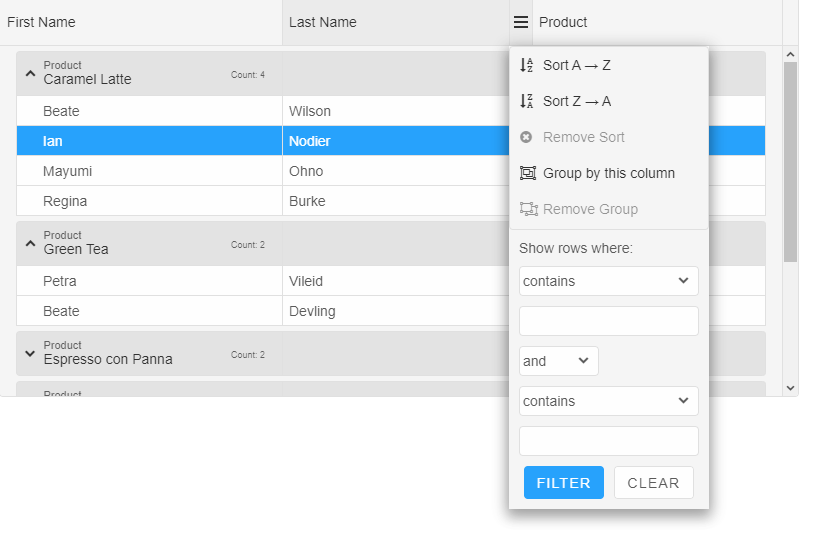Choose Sort A → Z menu option

point(577,65)
